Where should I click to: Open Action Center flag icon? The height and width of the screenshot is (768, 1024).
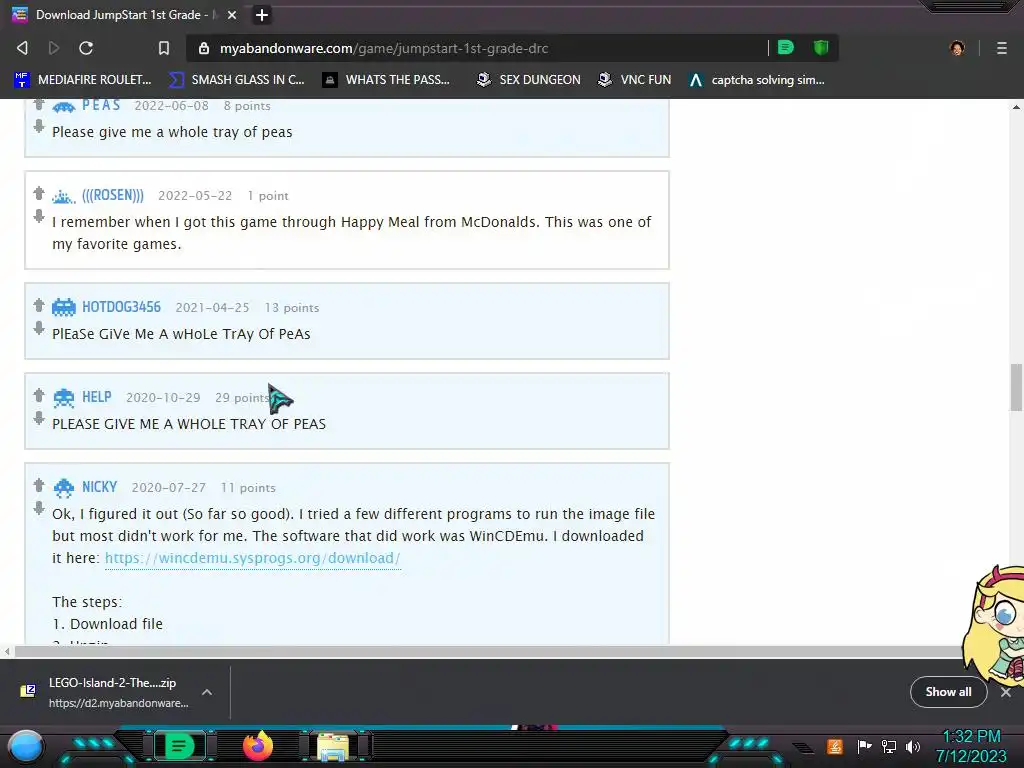pyautogui.click(x=865, y=746)
